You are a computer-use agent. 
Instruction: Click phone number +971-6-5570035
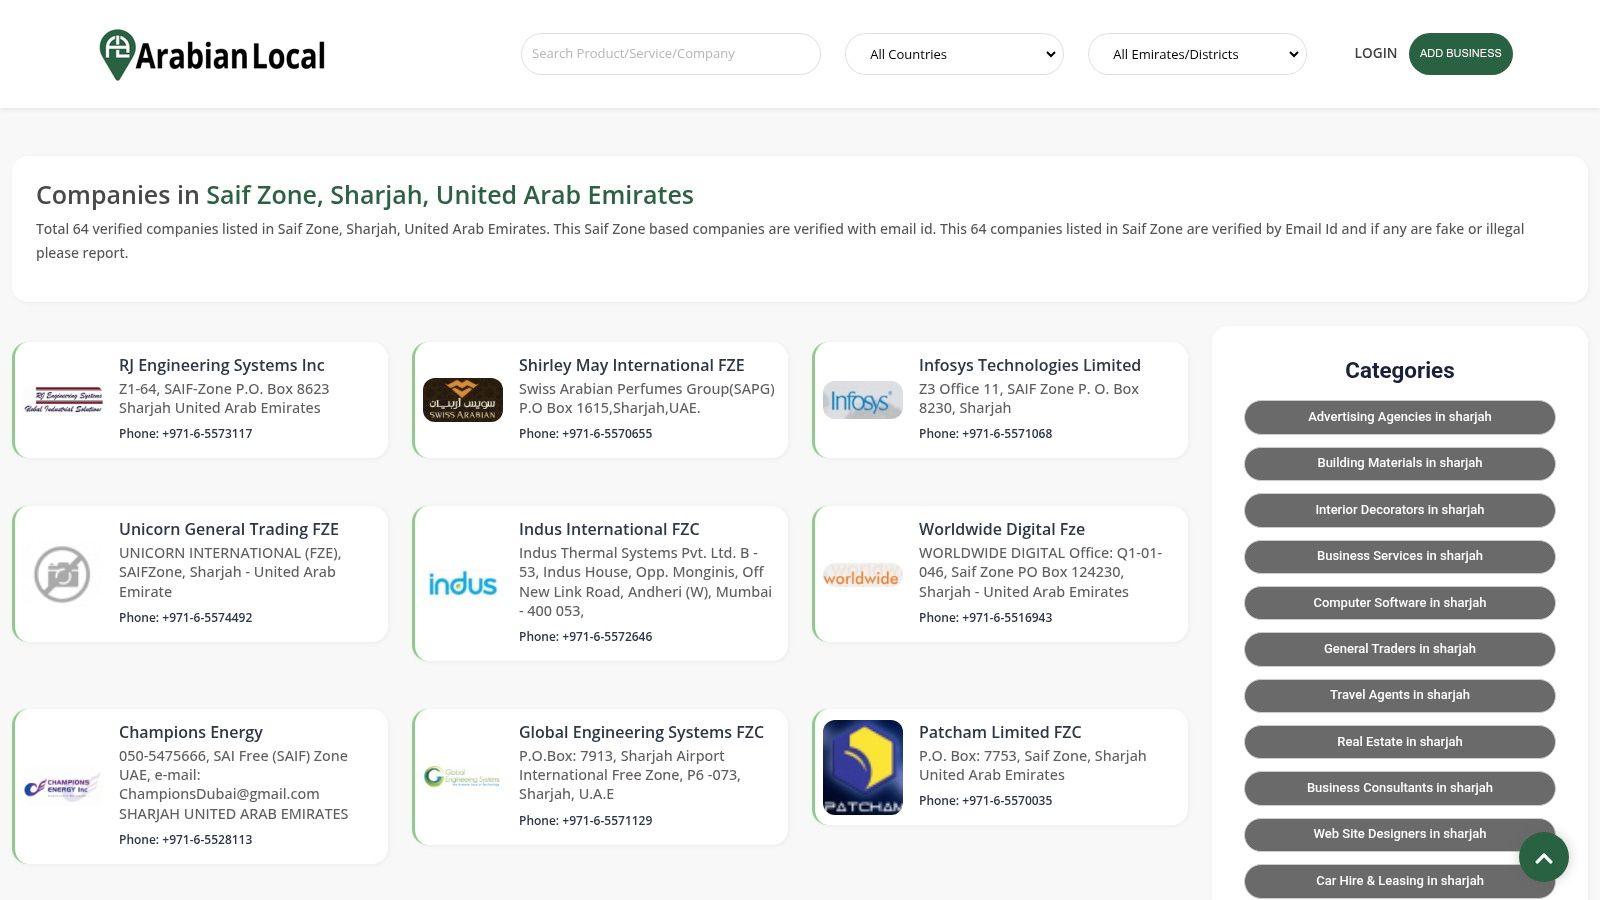(x=1007, y=801)
